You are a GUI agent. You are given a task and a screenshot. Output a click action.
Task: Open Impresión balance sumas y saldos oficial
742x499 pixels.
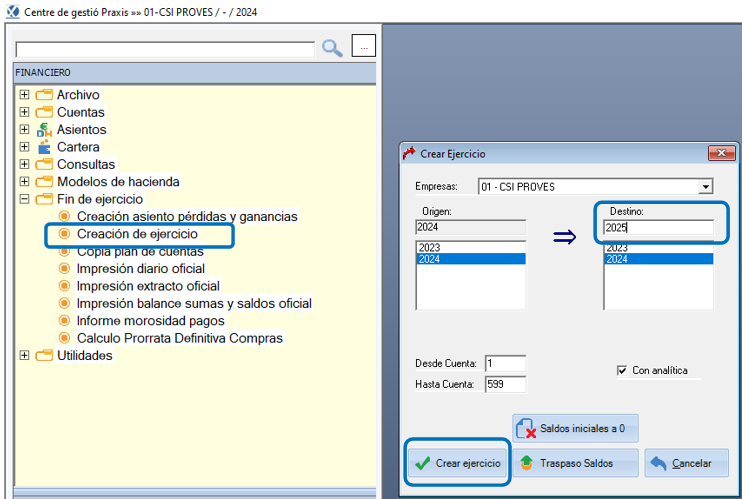click(194, 303)
